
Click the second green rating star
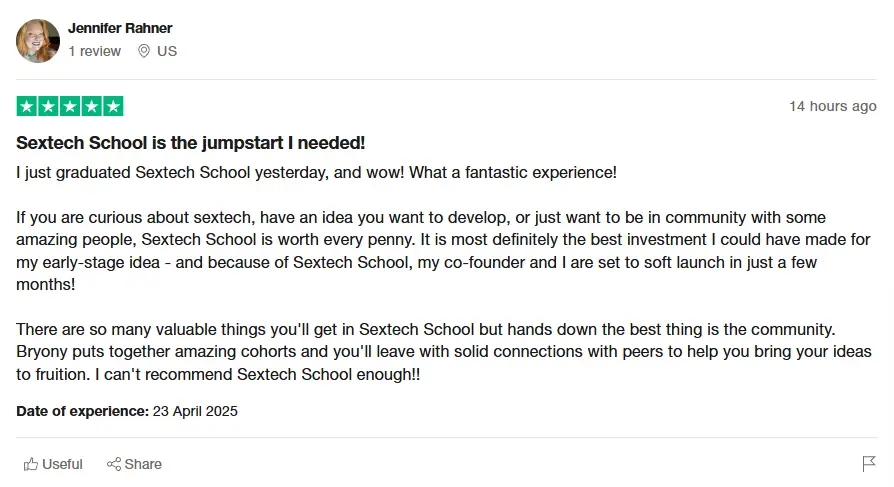(48, 106)
